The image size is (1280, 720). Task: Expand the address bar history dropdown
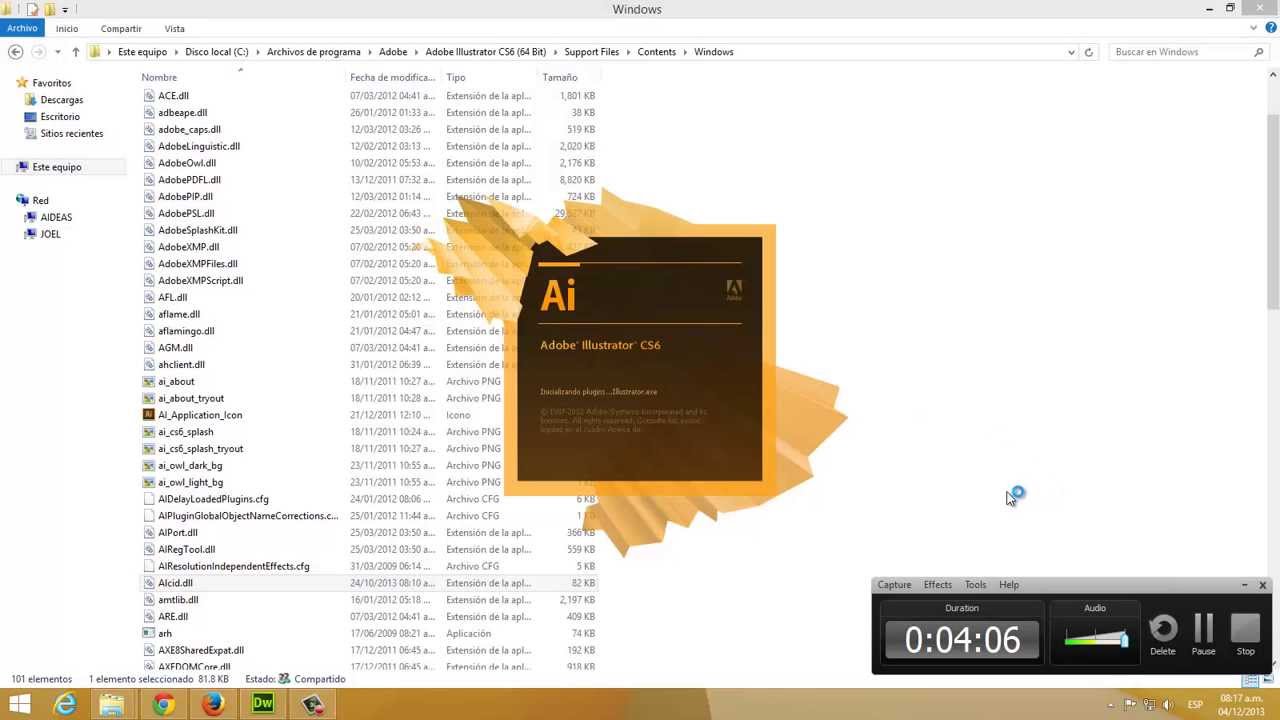pos(1071,52)
